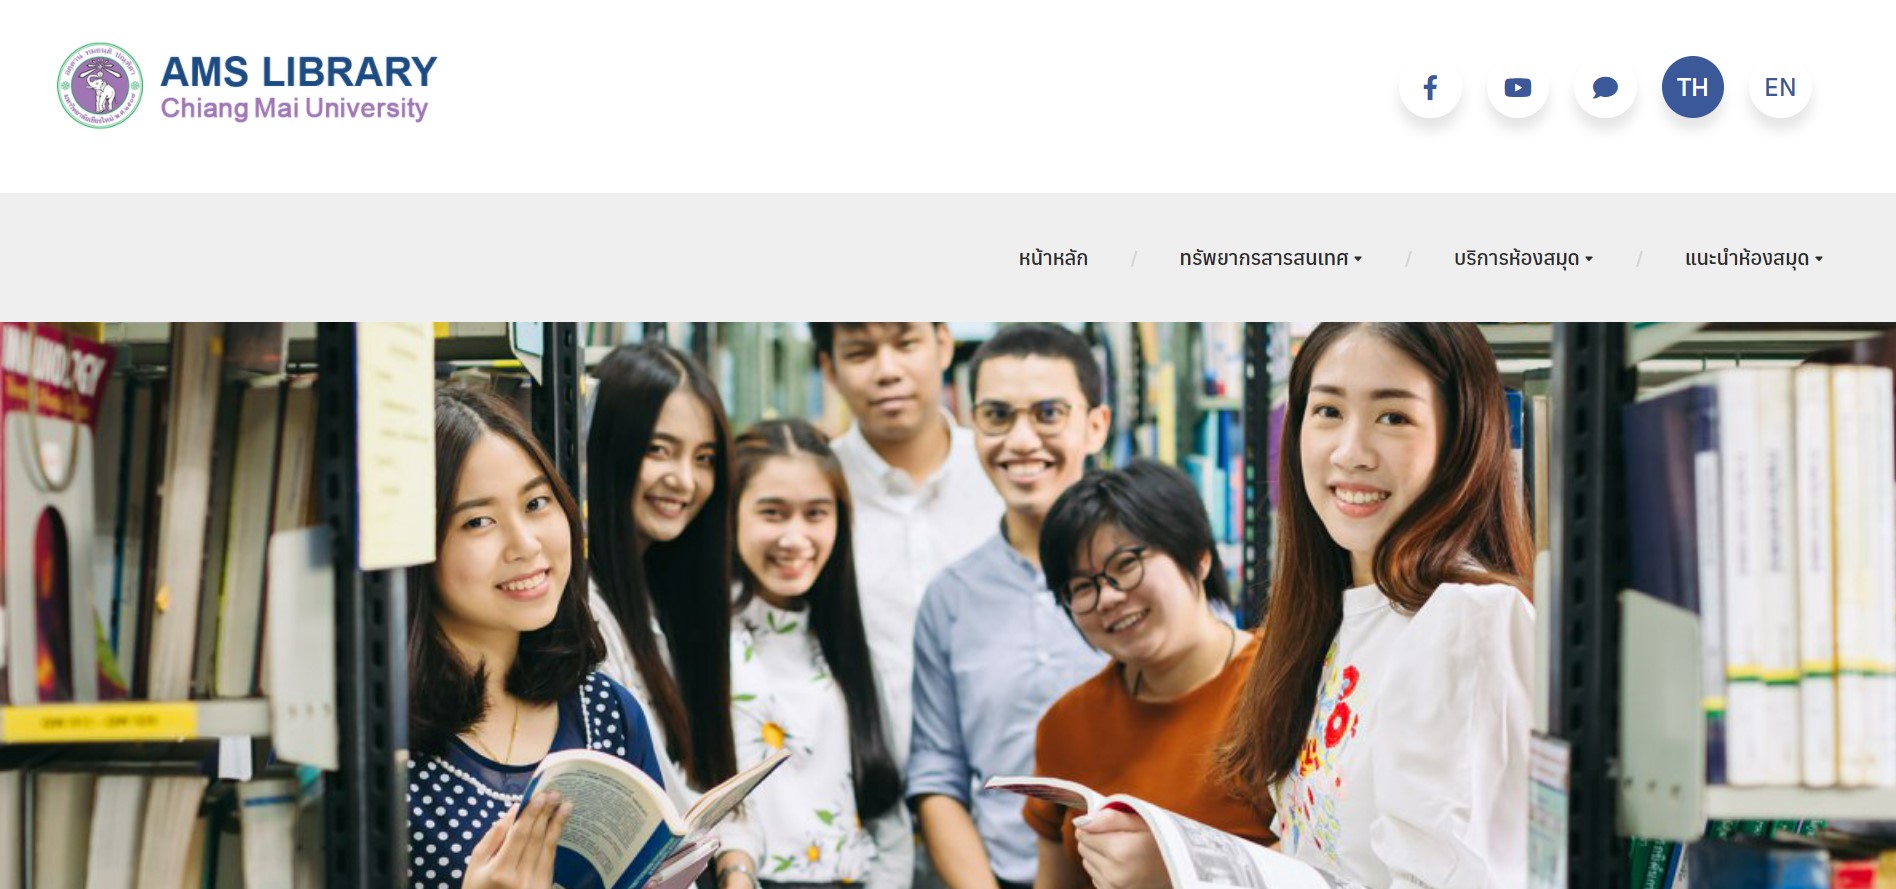Open the บริการห้องสมุด menu
Viewport: 1896px width, 889px height.
[1517, 258]
